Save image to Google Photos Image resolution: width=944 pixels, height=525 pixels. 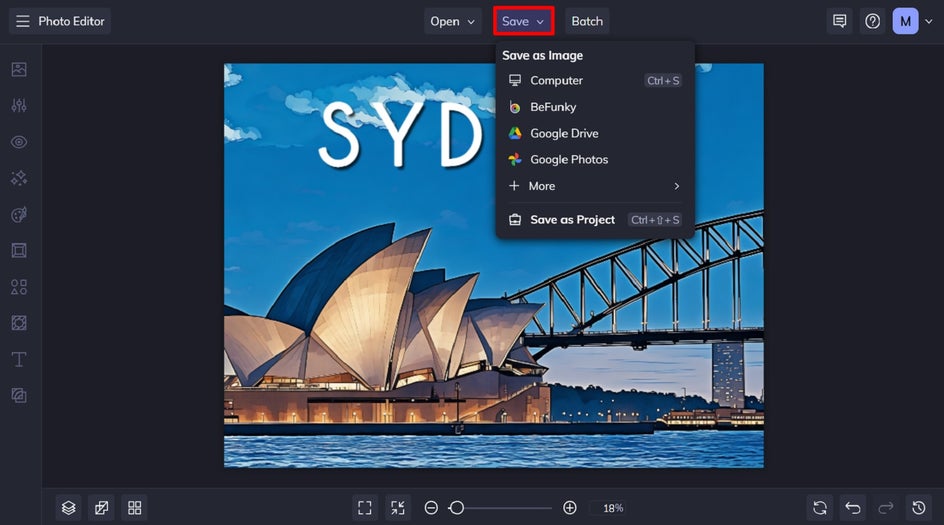click(x=595, y=160)
